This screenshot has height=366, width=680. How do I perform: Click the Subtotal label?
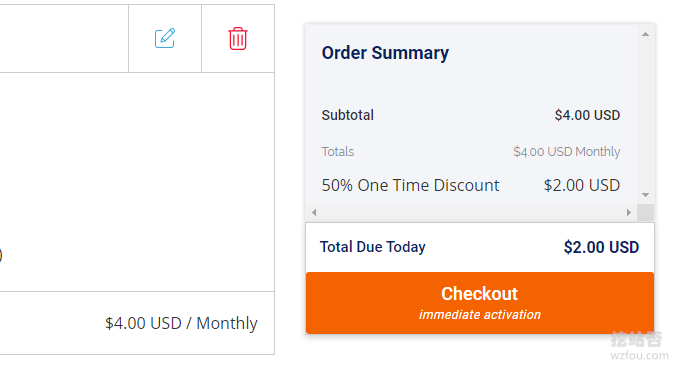pos(347,115)
